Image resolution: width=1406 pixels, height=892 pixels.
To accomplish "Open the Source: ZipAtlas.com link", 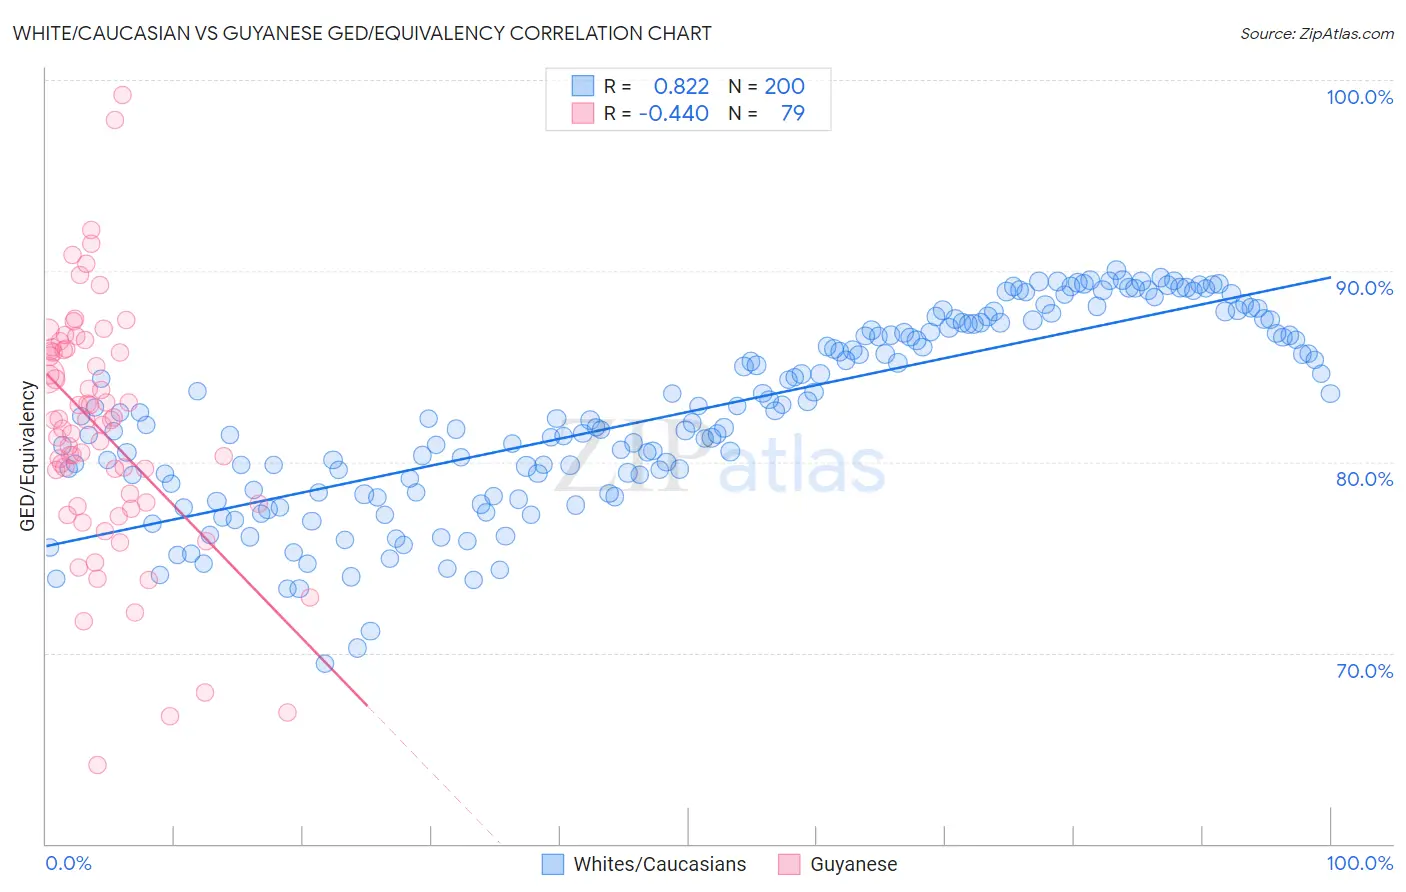I will pos(1317,33).
